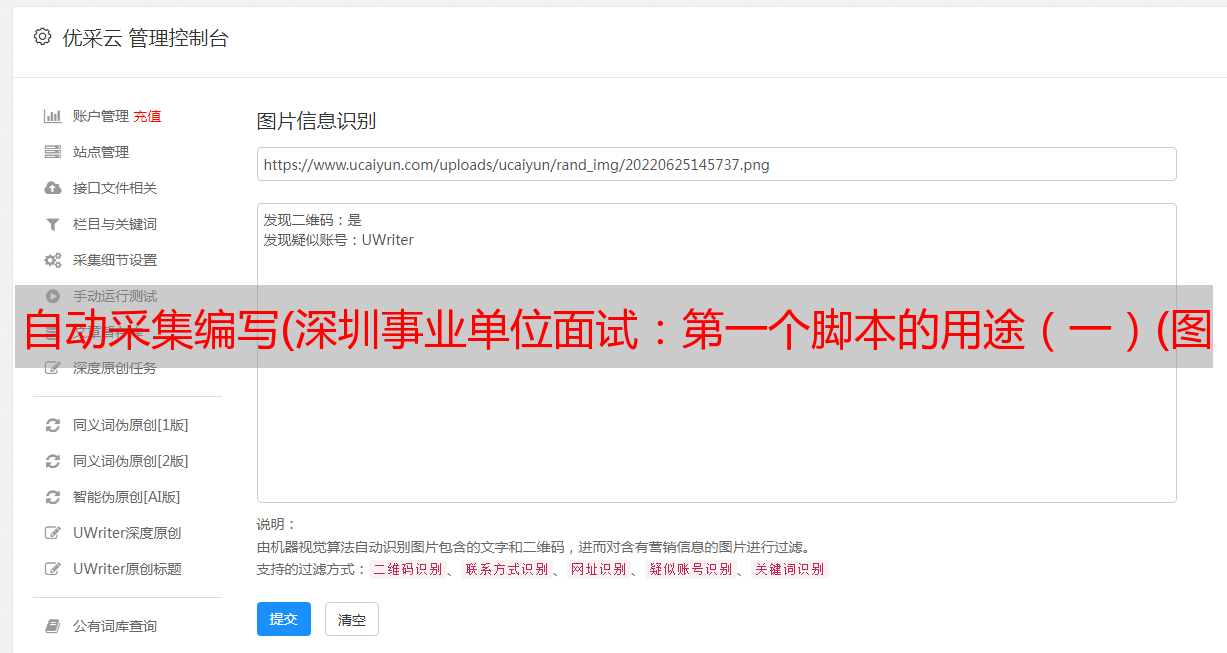Click the 优采云 管理控制台 title

[x=145, y=38]
